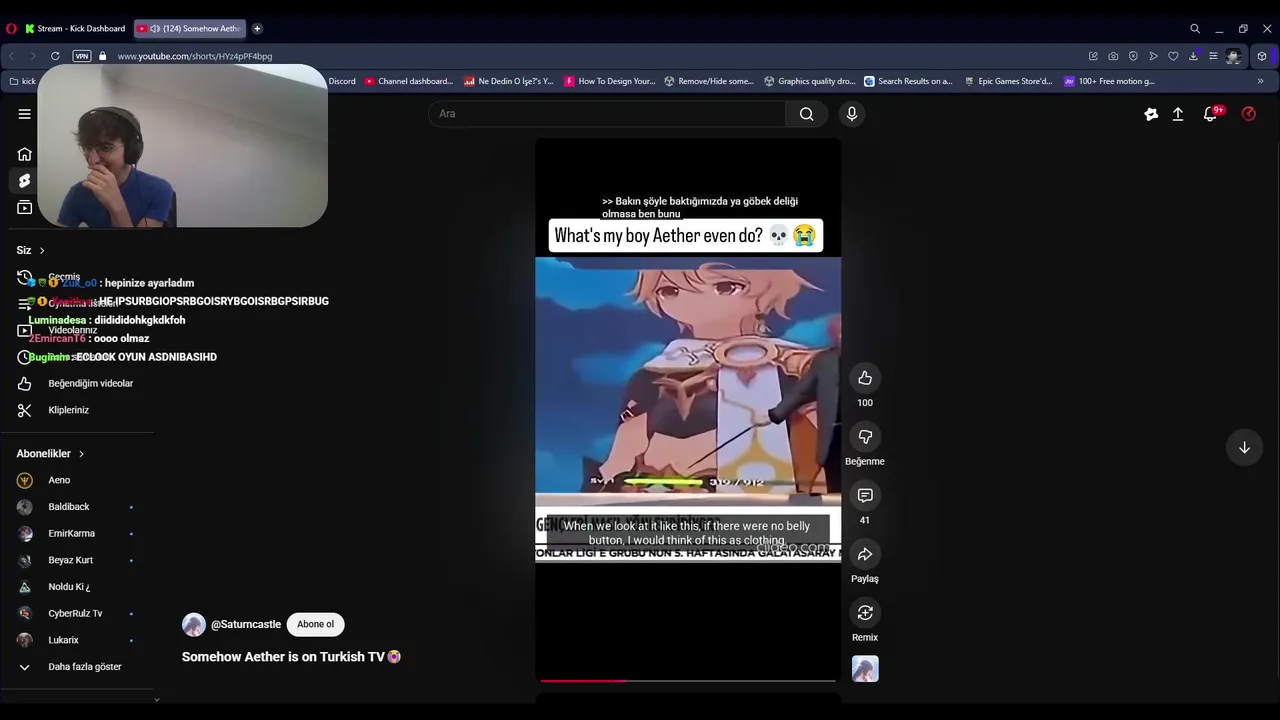Open Epic Games Store'd bookmark

click(1008, 81)
